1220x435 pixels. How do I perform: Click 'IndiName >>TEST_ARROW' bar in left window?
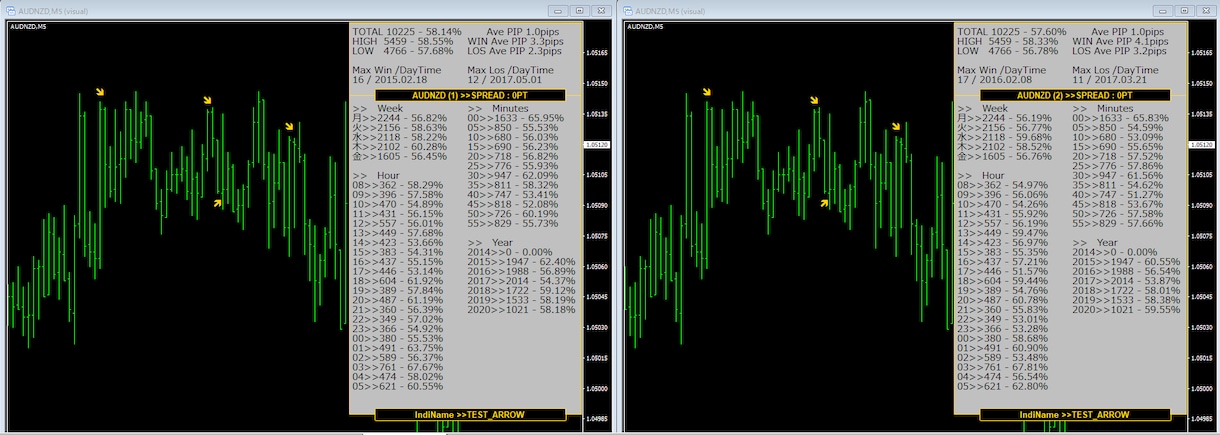(470, 414)
